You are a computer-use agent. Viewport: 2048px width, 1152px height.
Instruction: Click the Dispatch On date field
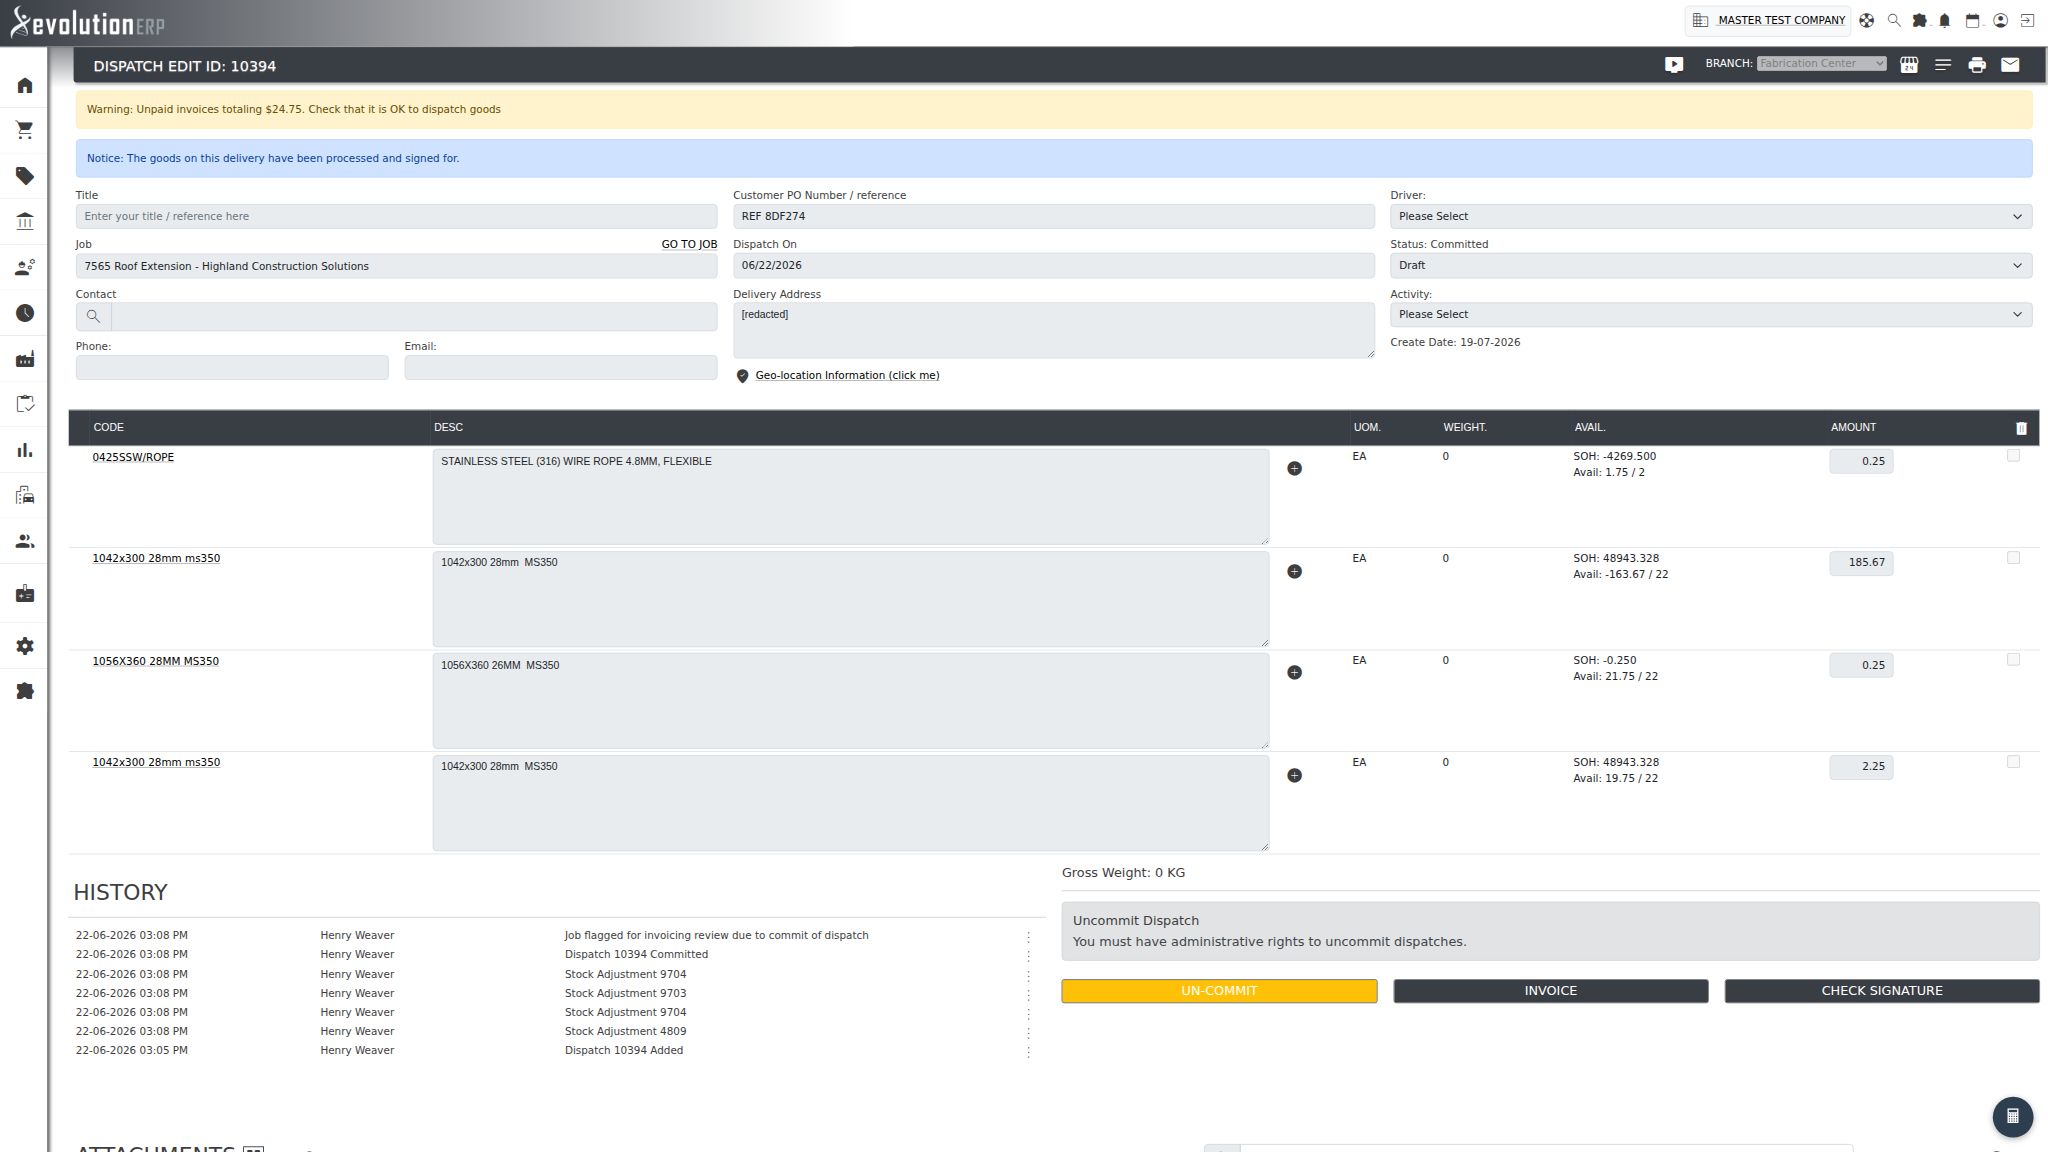pyautogui.click(x=1053, y=266)
